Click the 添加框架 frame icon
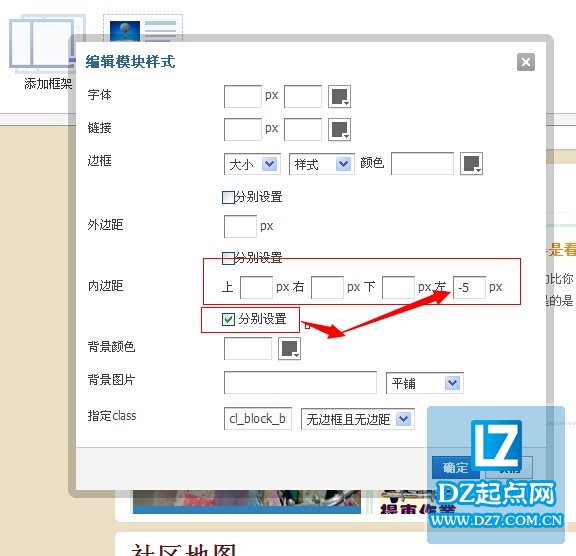The width and height of the screenshot is (576, 556). (x=43, y=42)
